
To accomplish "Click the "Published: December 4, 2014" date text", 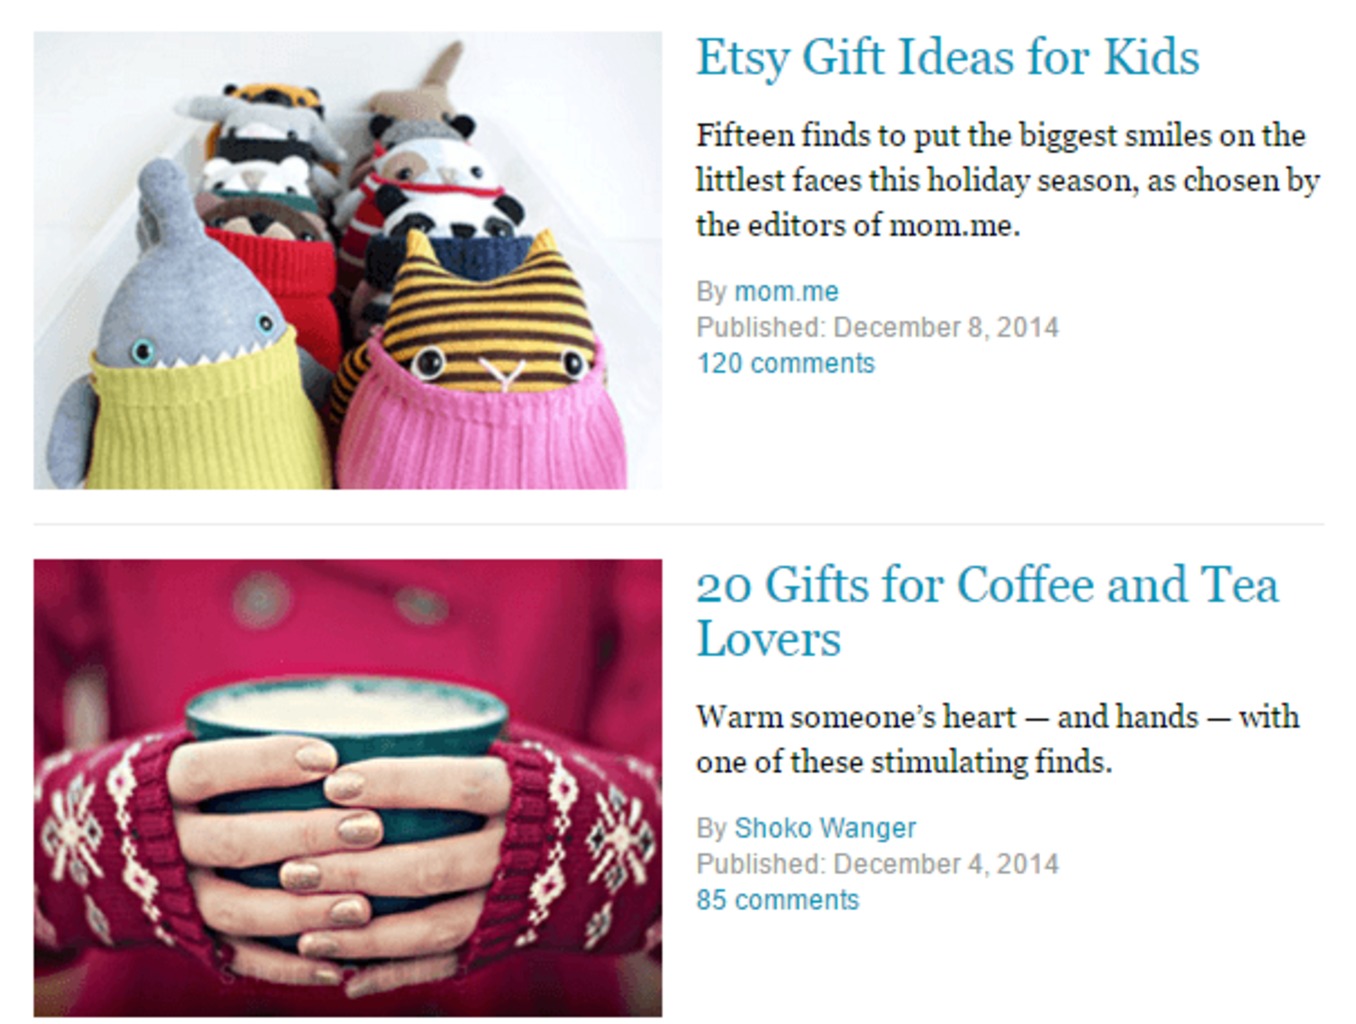I will coord(877,864).
